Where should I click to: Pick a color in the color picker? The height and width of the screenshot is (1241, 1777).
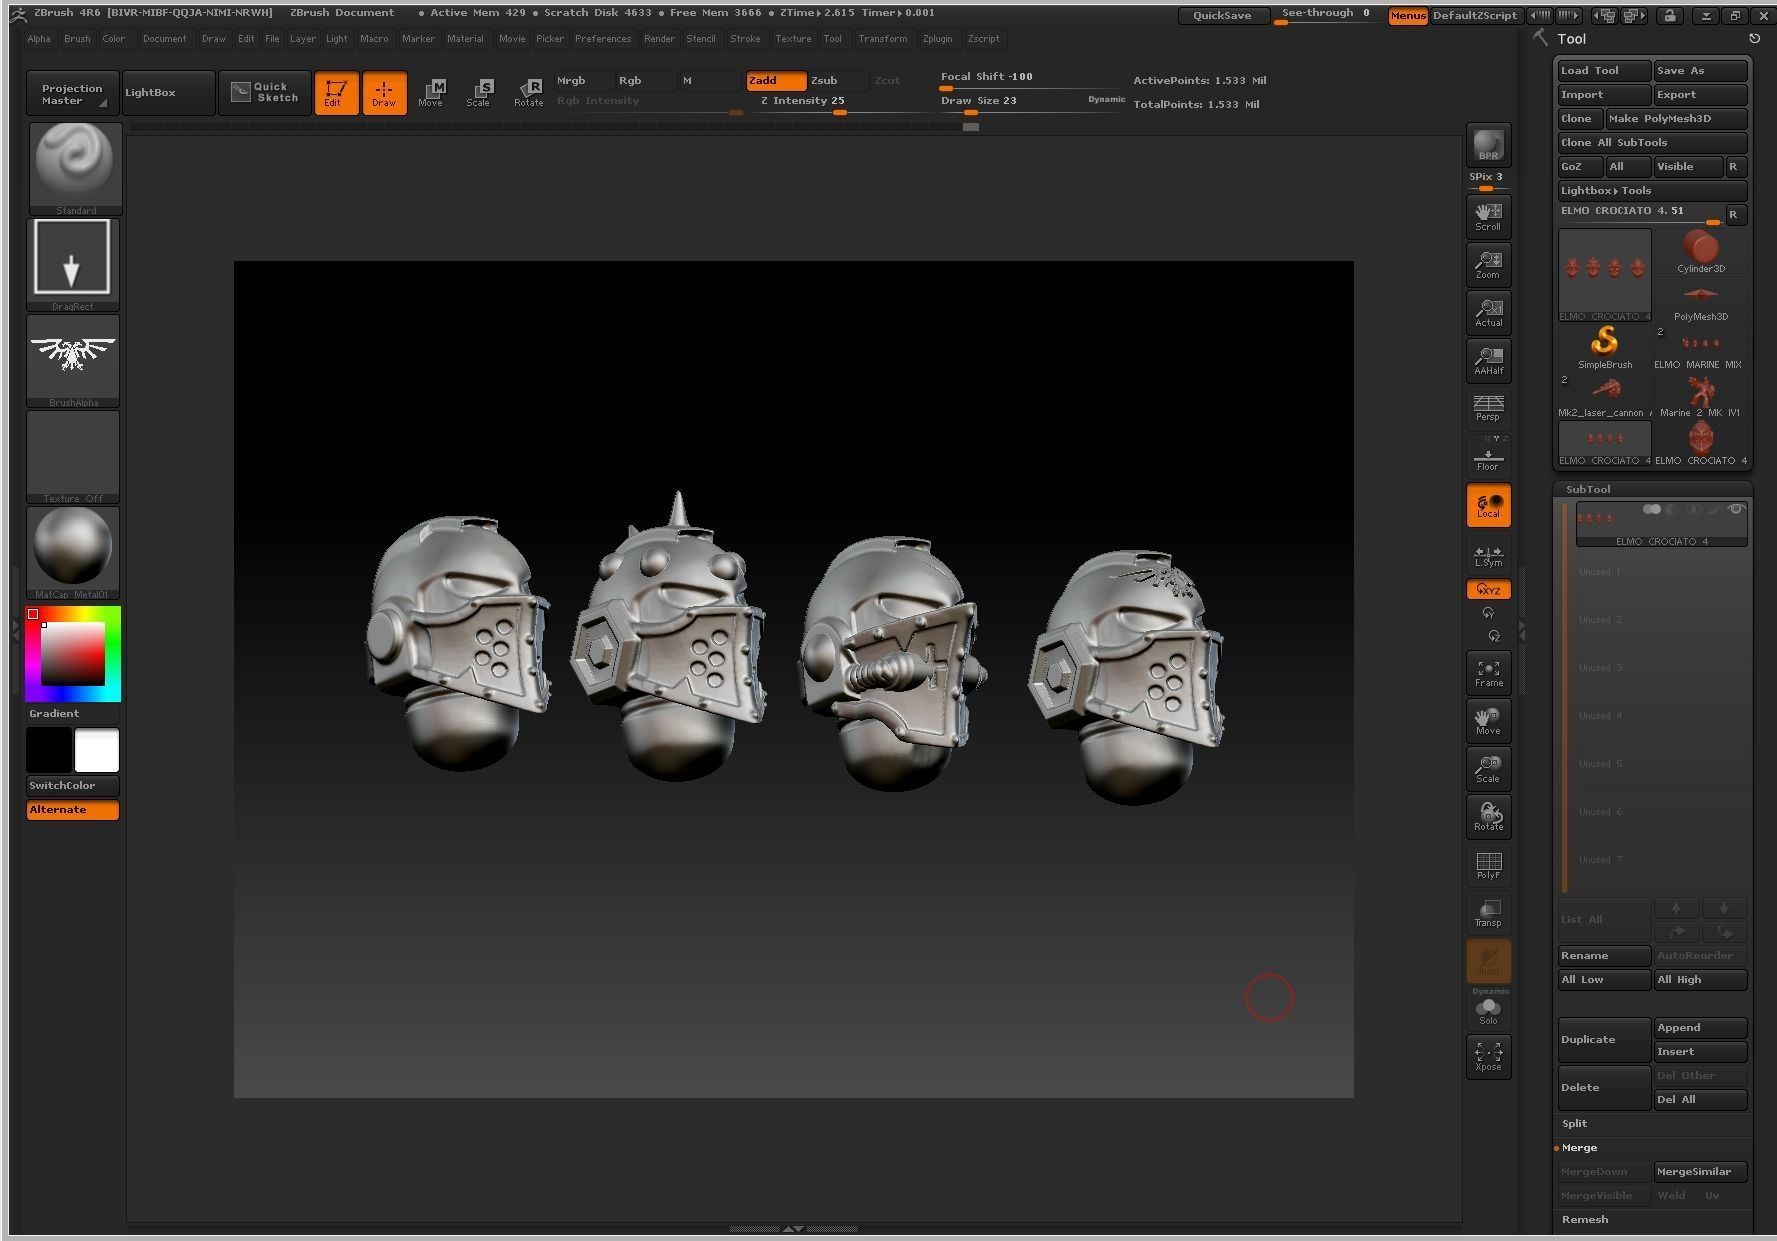73,653
